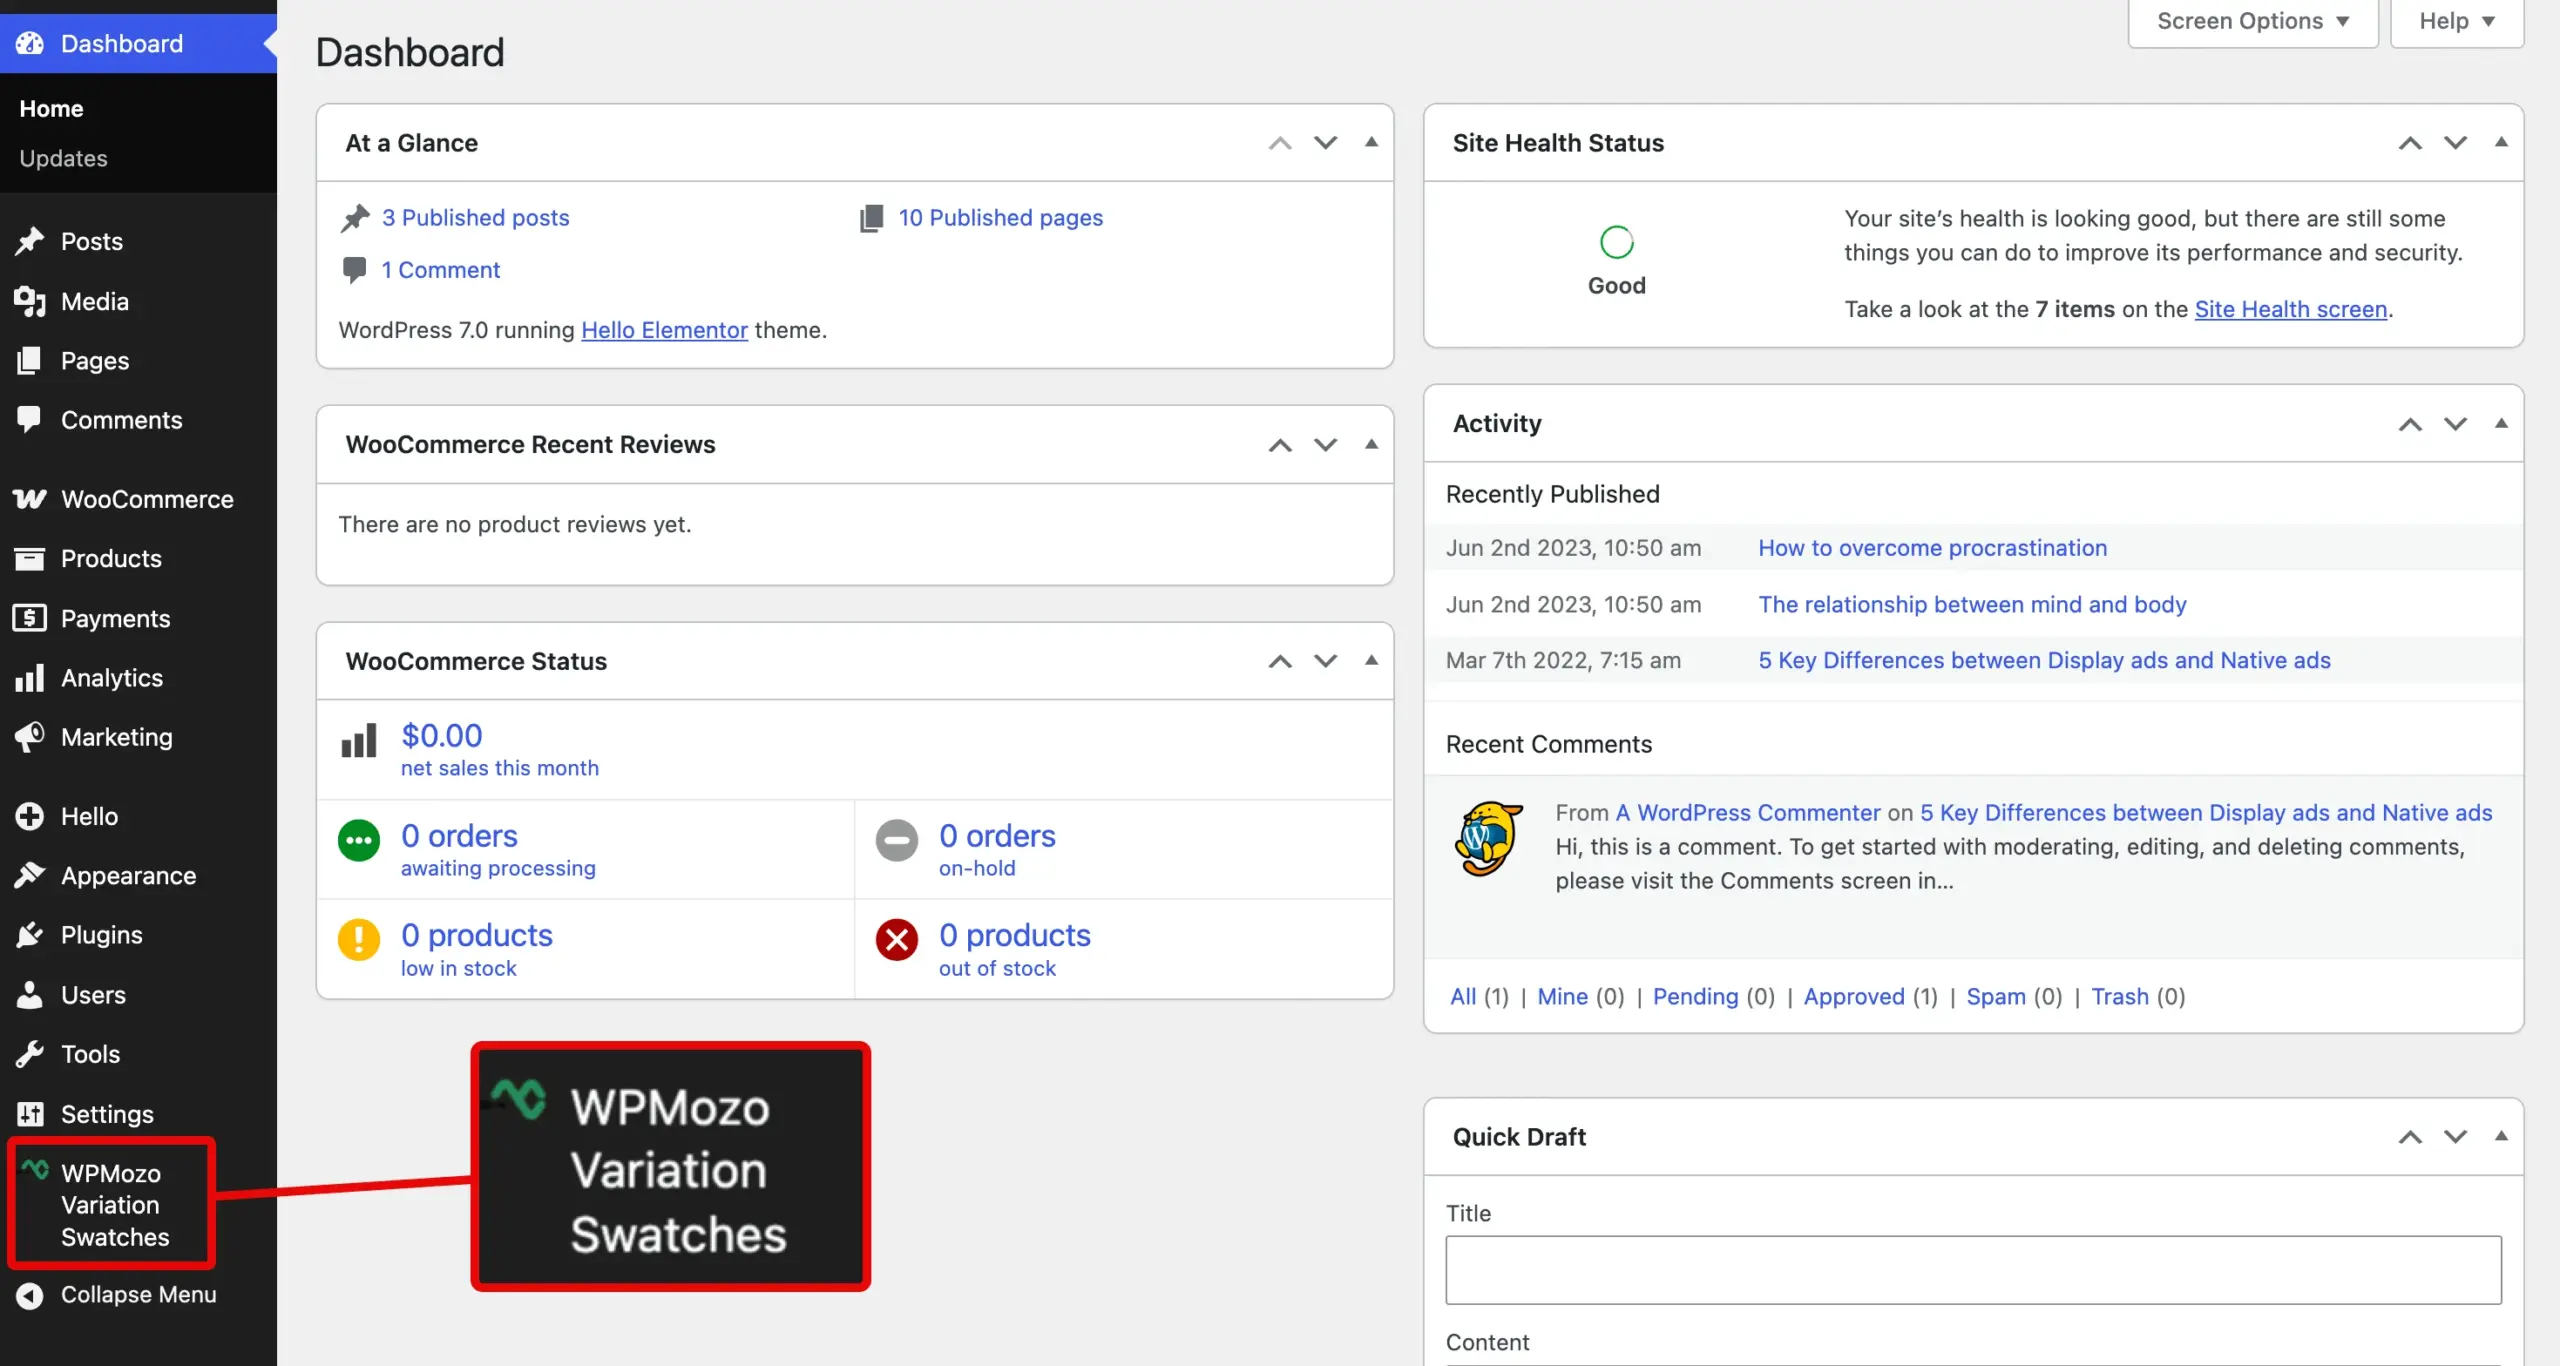The width and height of the screenshot is (2560, 1366).
Task: Open the Hello Elementor theme link
Action: point(664,330)
